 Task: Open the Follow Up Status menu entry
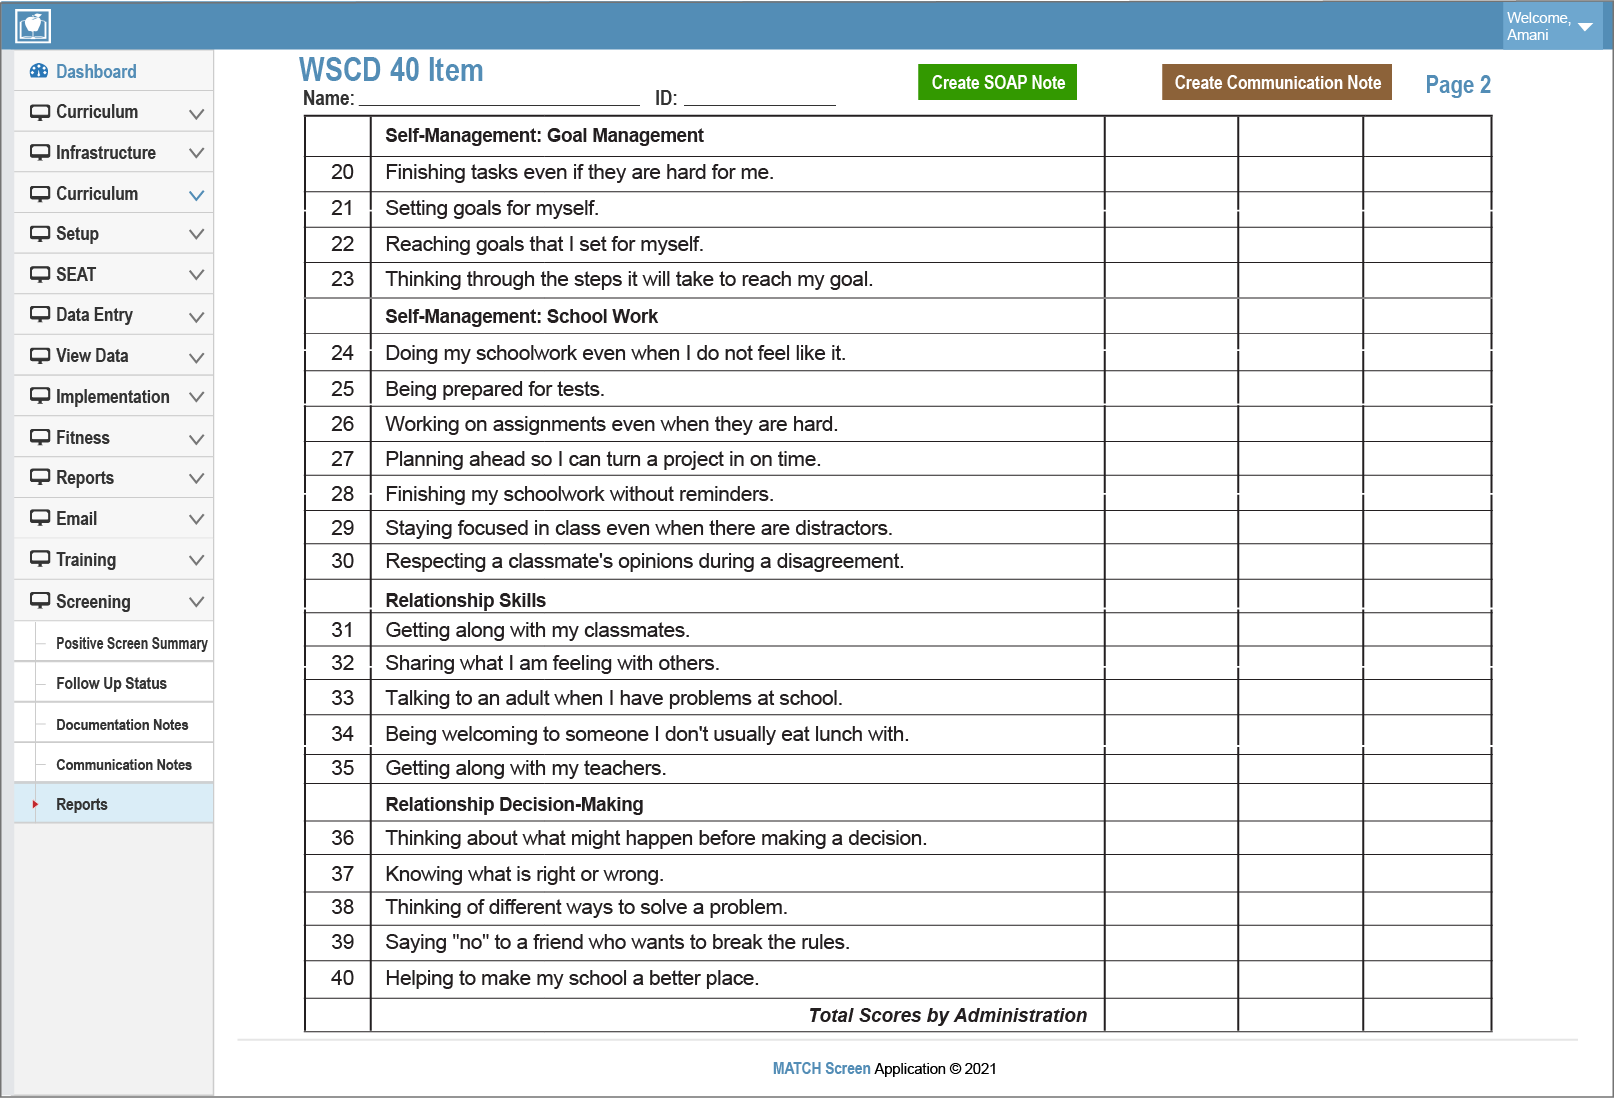112,682
